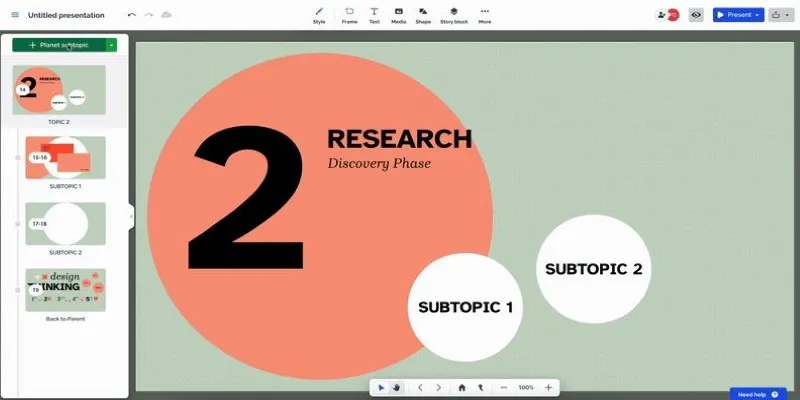Click the 100% zoom value

pyautogui.click(x=526, y=388)
